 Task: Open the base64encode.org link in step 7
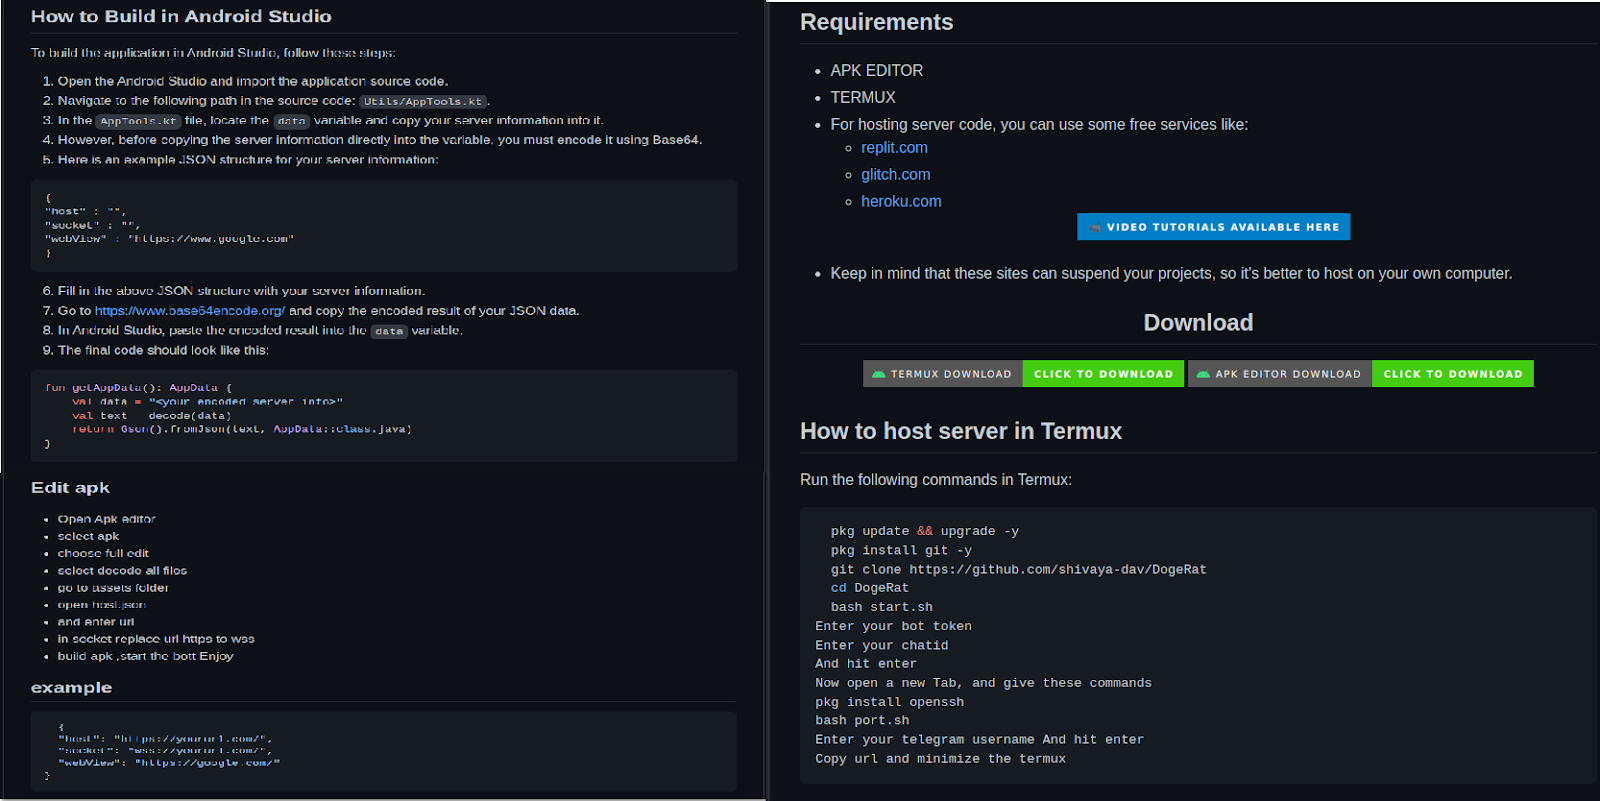190,311
